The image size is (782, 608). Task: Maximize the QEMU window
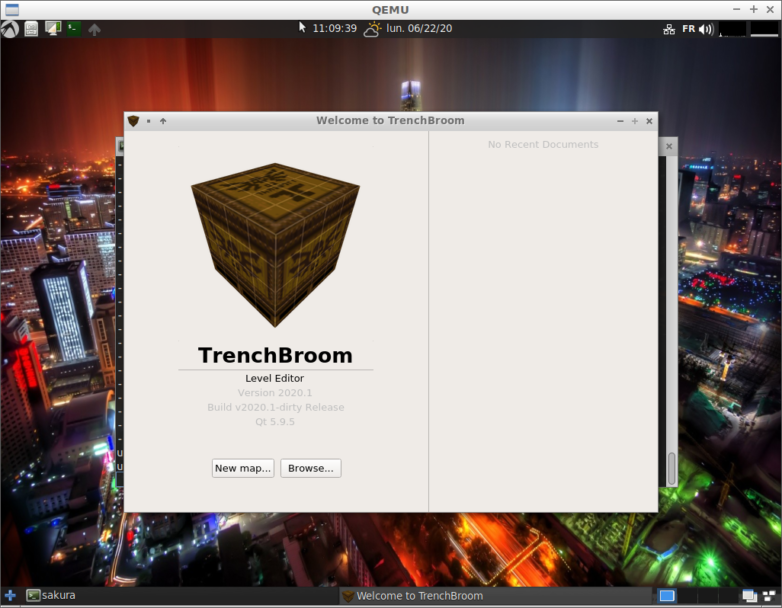tap(754, 9)
